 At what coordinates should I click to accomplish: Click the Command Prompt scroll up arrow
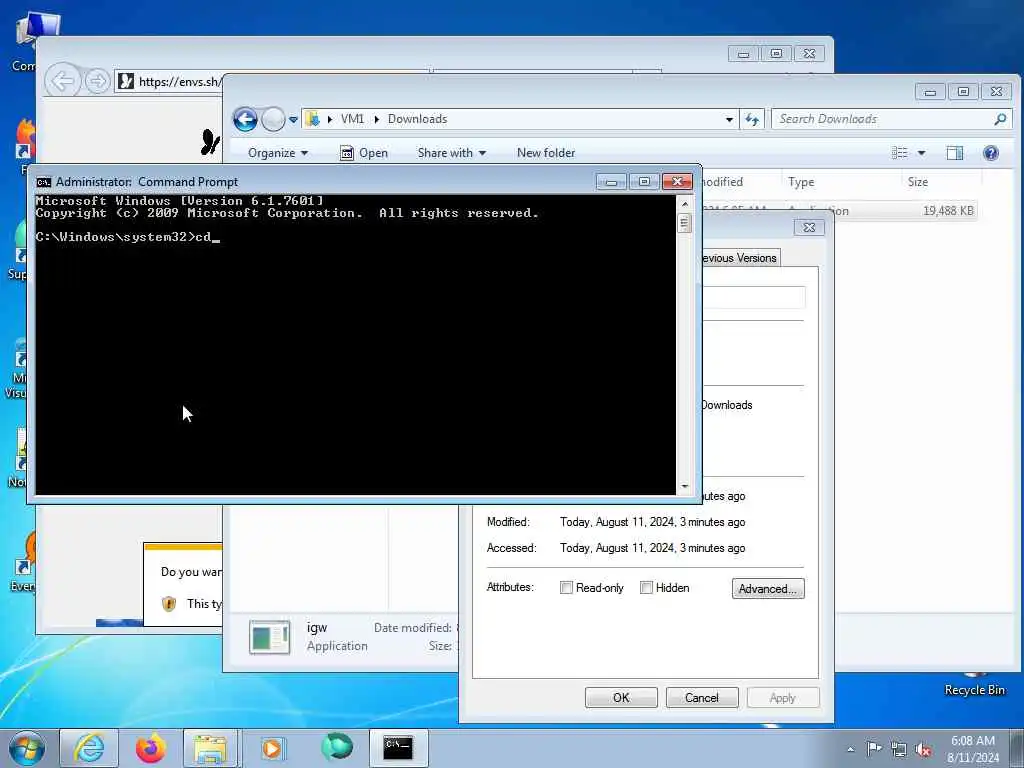pos(684,204)
